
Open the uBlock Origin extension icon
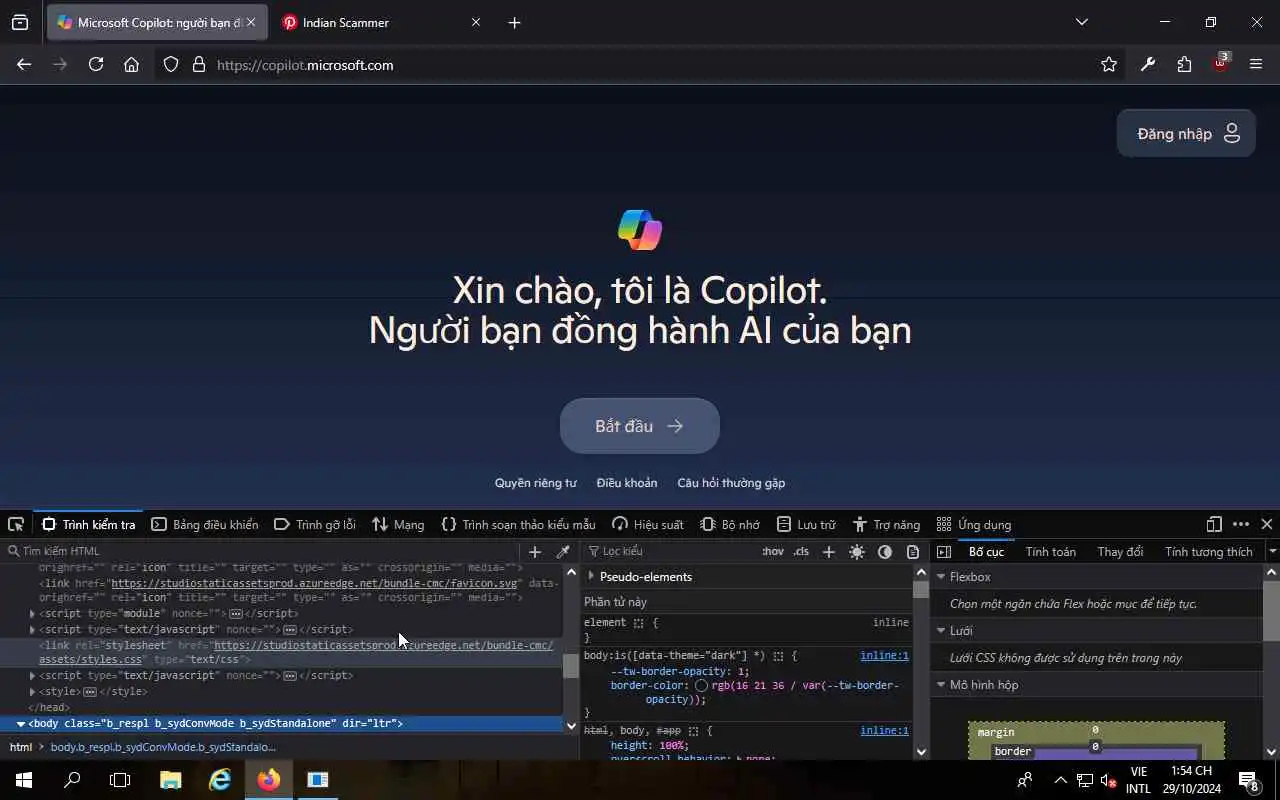coord(1220,63)
